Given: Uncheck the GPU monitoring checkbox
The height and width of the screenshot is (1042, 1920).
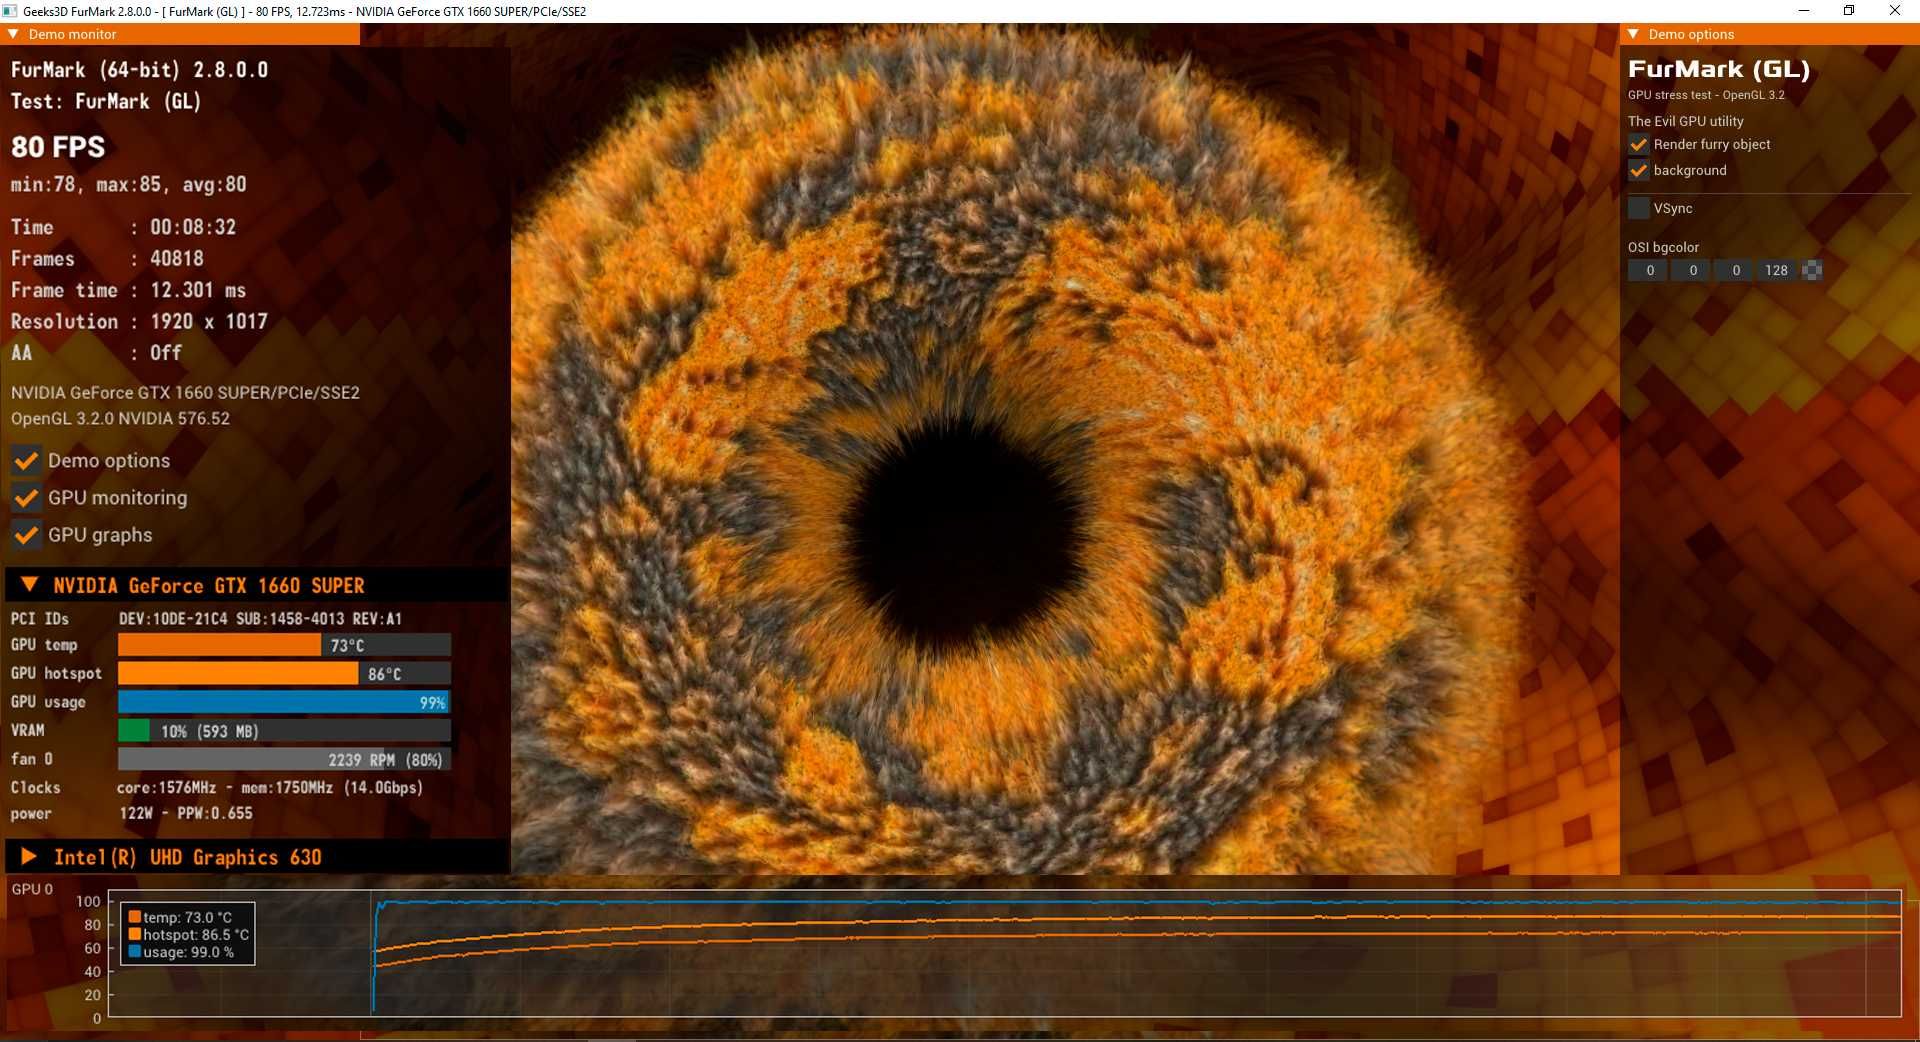Looking at the screenshot, I should coord(26,498).
